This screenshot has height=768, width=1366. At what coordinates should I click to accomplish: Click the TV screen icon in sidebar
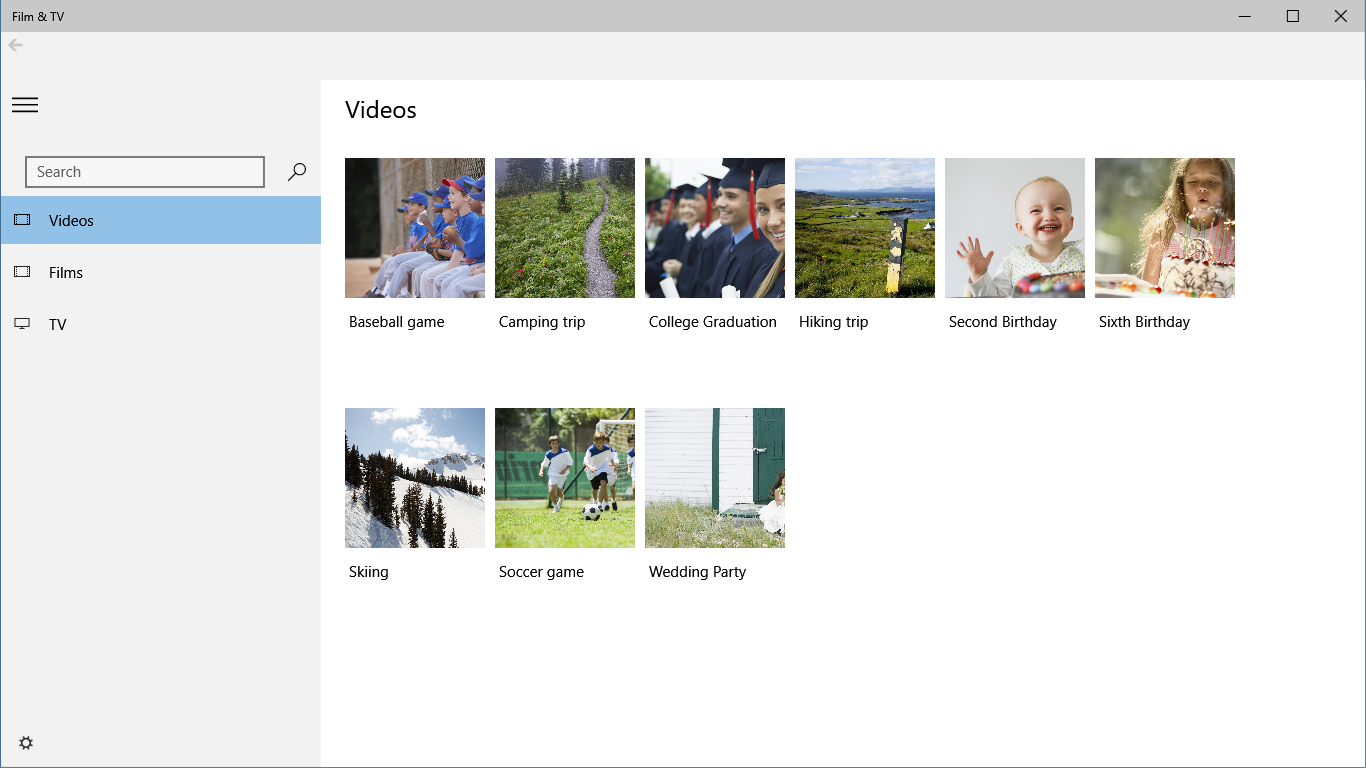coord(22,324)
